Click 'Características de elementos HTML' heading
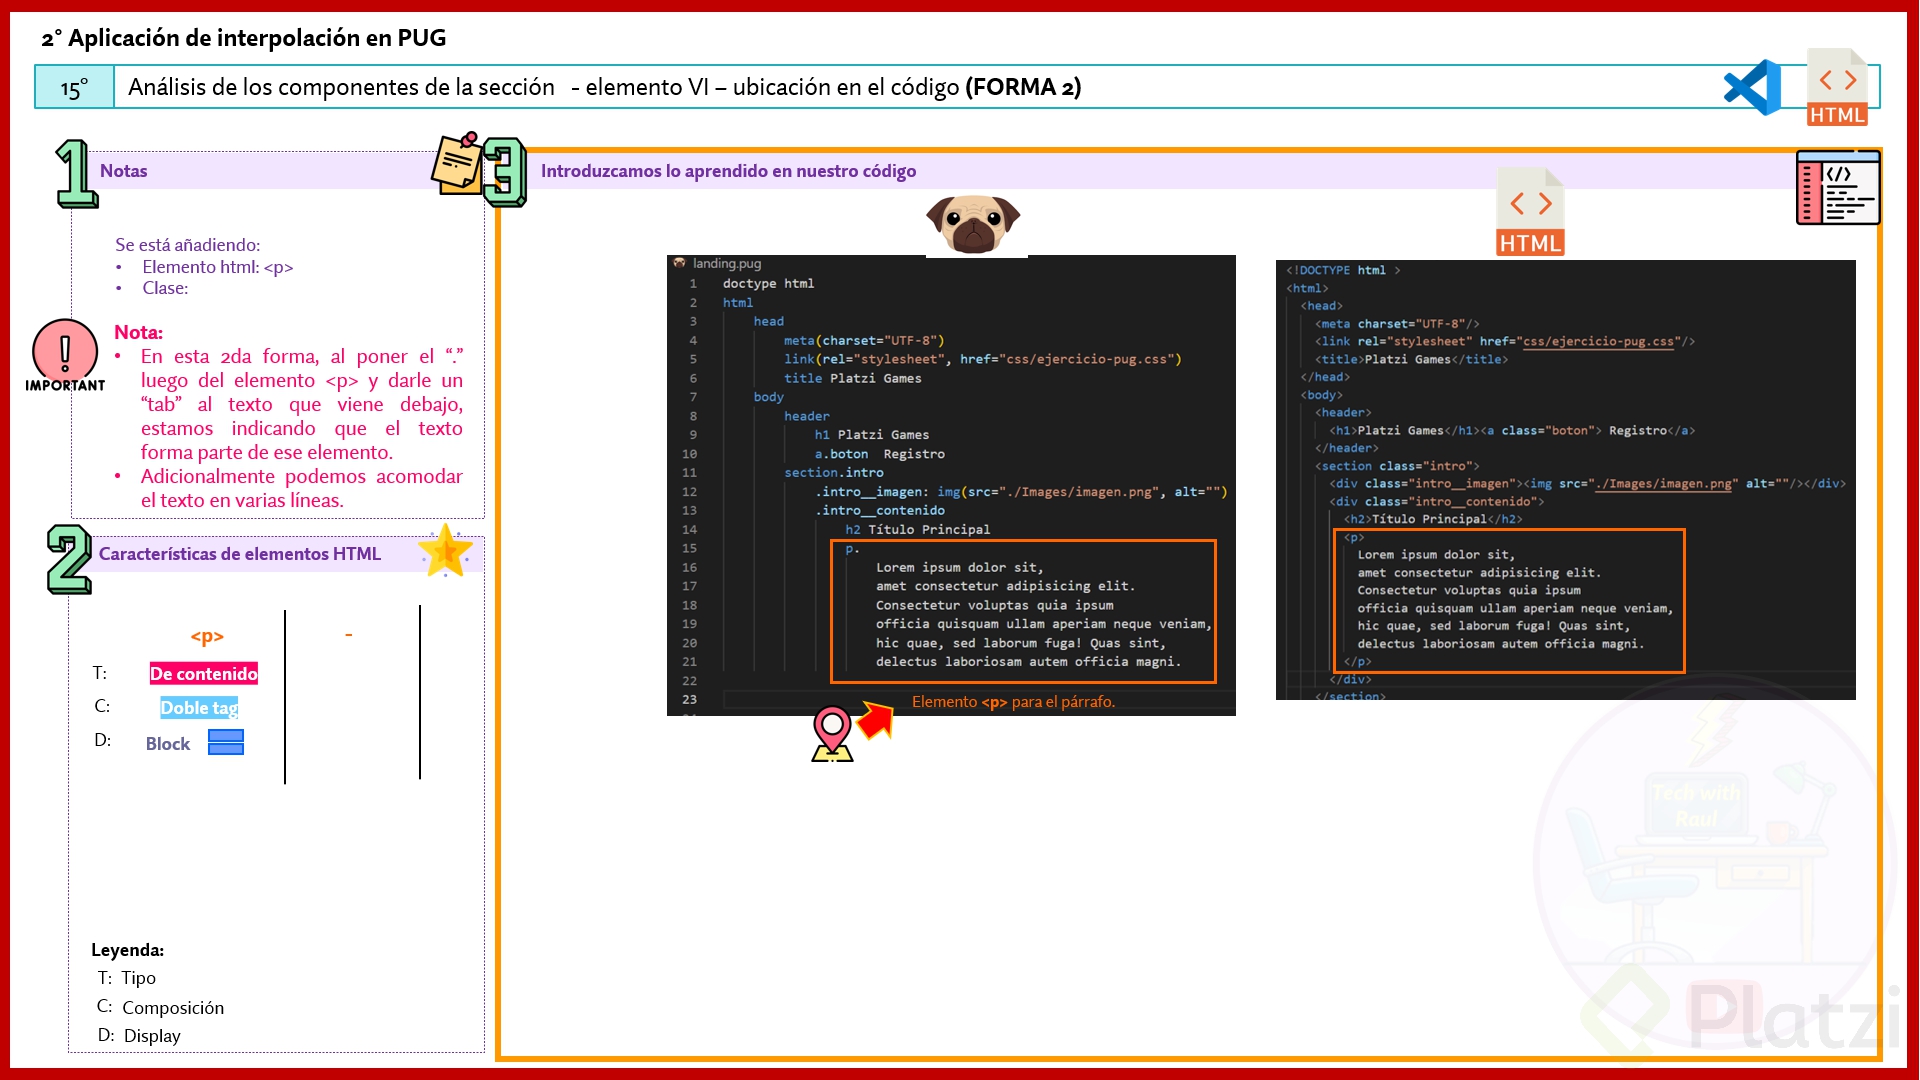This screenshot has height=1080, width=1920. pyautogui.click(x=240, y=554)
